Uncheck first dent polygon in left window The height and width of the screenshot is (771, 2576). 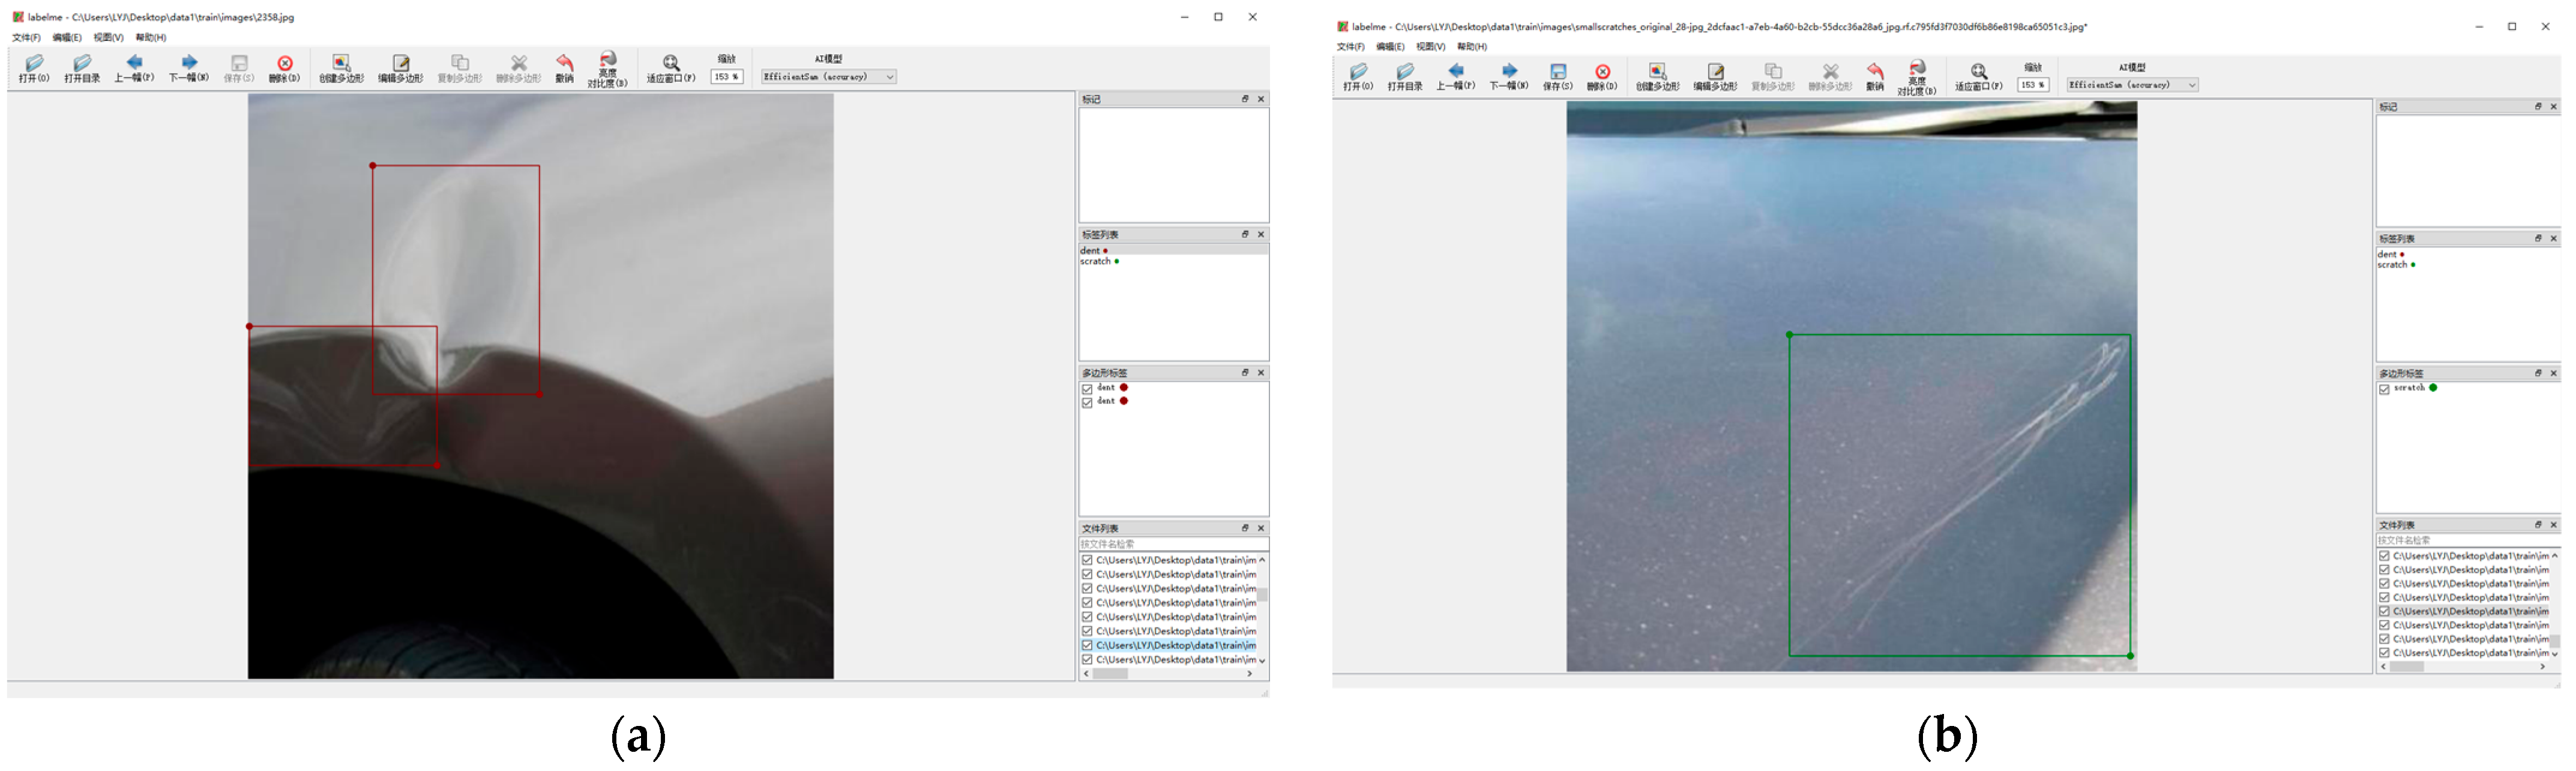tap(1087, 389)
